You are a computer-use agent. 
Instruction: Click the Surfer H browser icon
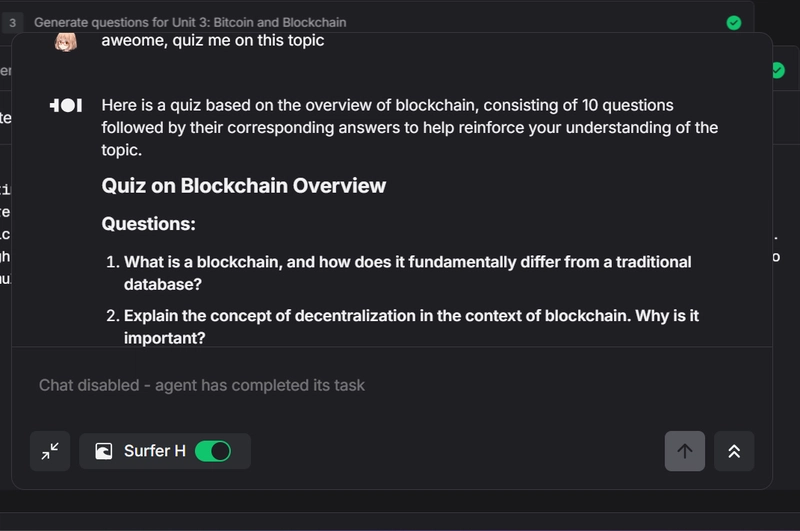pos(104,451)
